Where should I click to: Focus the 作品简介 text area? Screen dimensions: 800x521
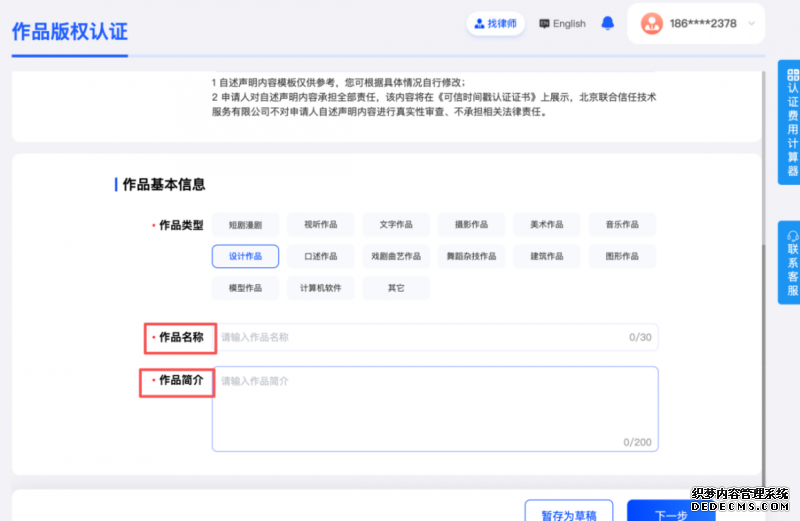(x=434, y=408)
